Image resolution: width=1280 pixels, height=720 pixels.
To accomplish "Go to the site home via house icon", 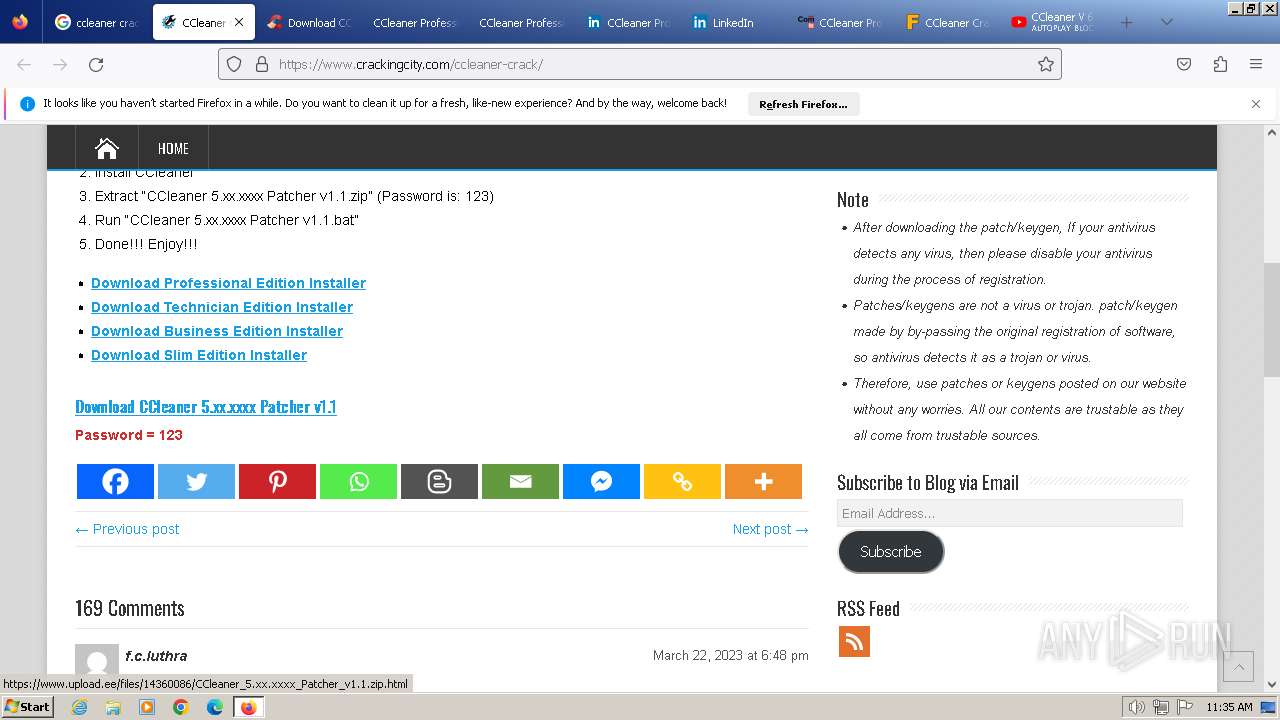I will point(107,148).
